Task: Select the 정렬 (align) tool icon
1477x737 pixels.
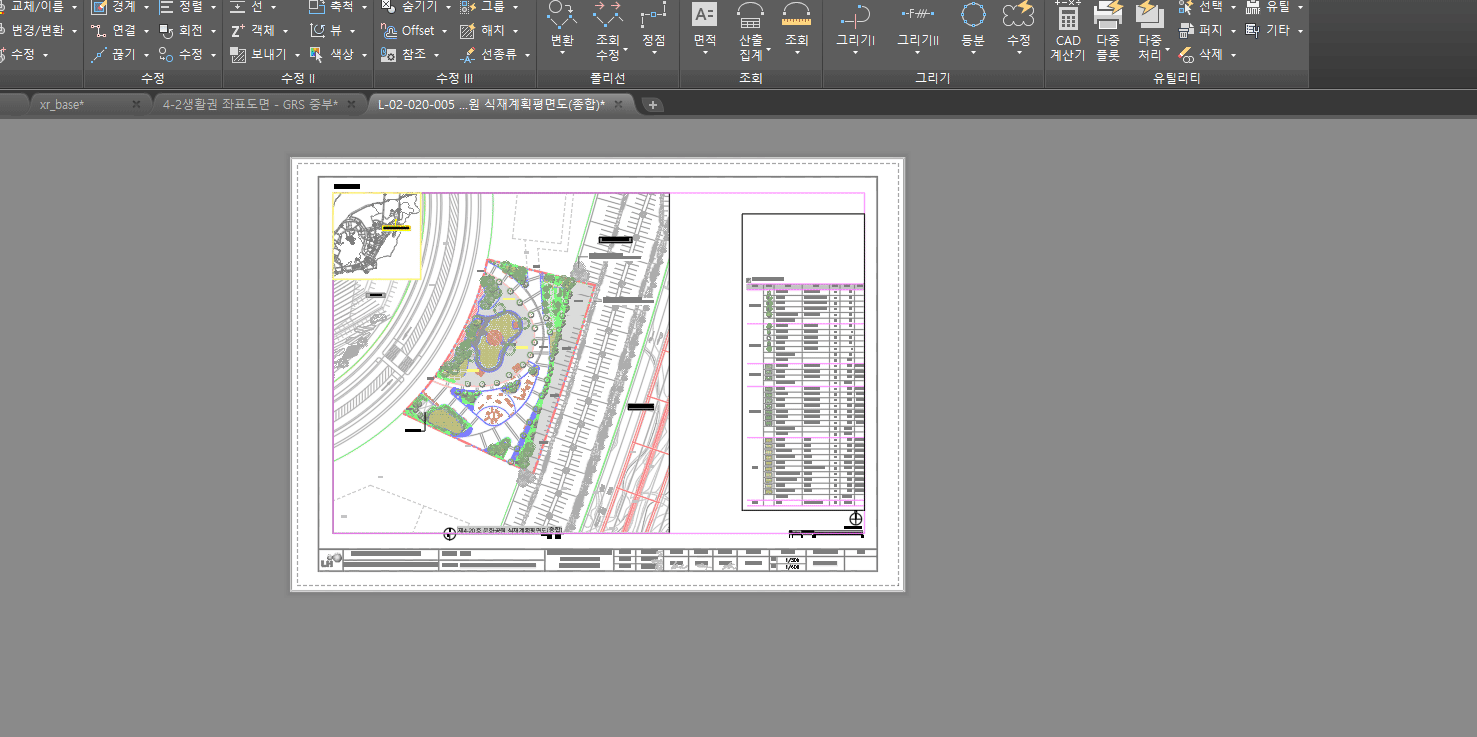Action: 166,6
